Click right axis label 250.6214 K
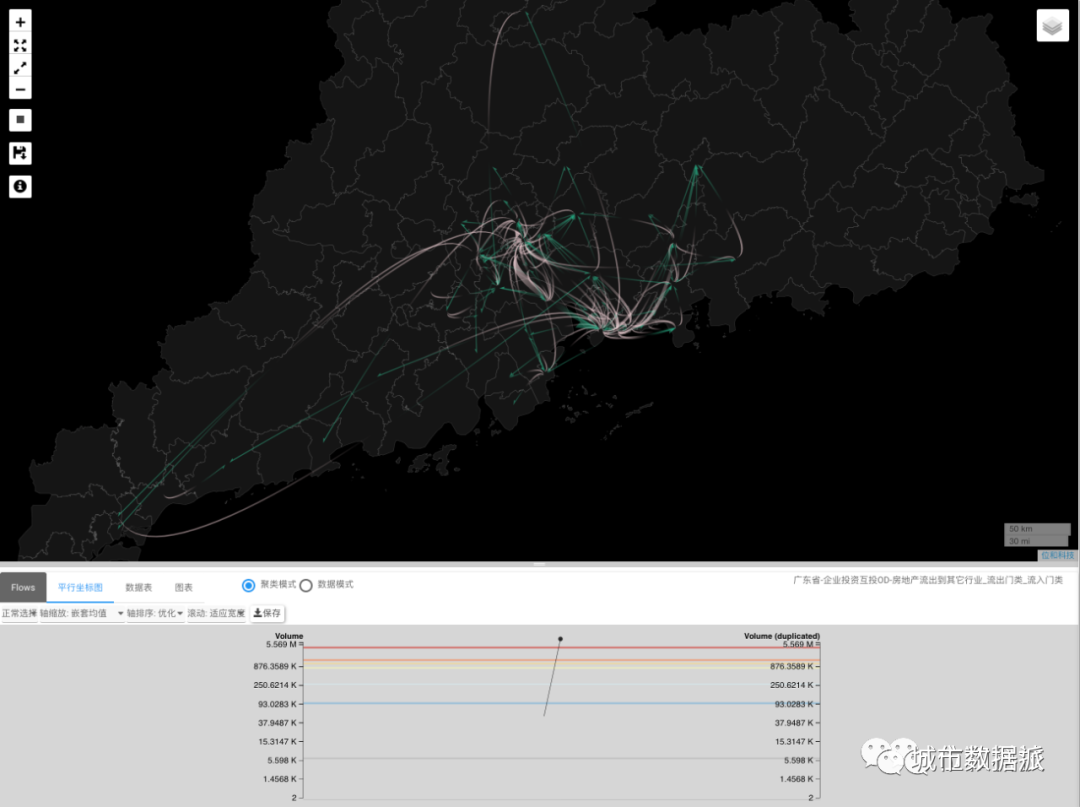Viewport: 1080px width, 807px height. coord(791,685)
